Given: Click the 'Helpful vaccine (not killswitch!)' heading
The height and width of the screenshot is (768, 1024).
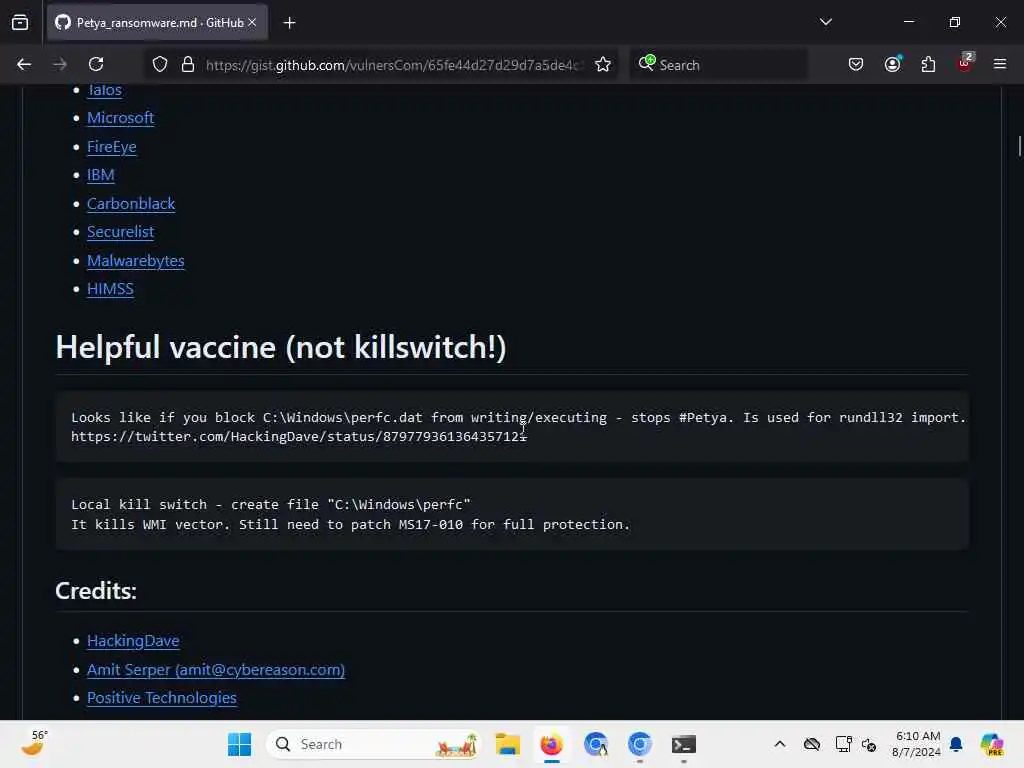Looking at the screenshot, I should point(281,347).
